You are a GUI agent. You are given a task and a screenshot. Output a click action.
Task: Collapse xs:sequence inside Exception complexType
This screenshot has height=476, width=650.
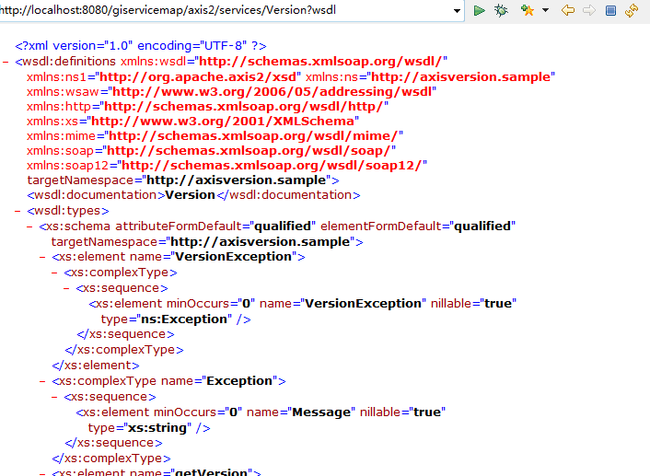click(x=54, y=397)
